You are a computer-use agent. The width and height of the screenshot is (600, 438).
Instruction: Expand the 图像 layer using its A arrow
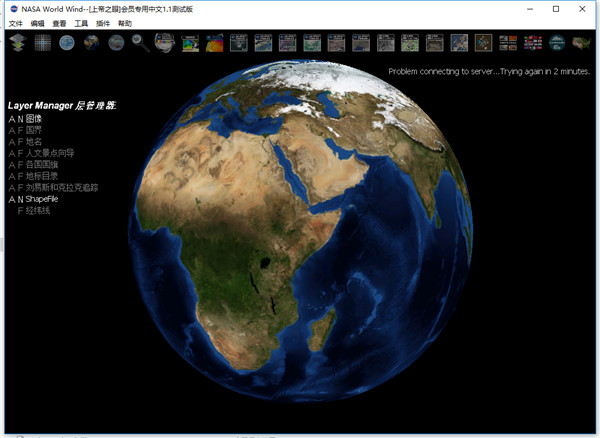pyautogui.click(x=12, y=119)
